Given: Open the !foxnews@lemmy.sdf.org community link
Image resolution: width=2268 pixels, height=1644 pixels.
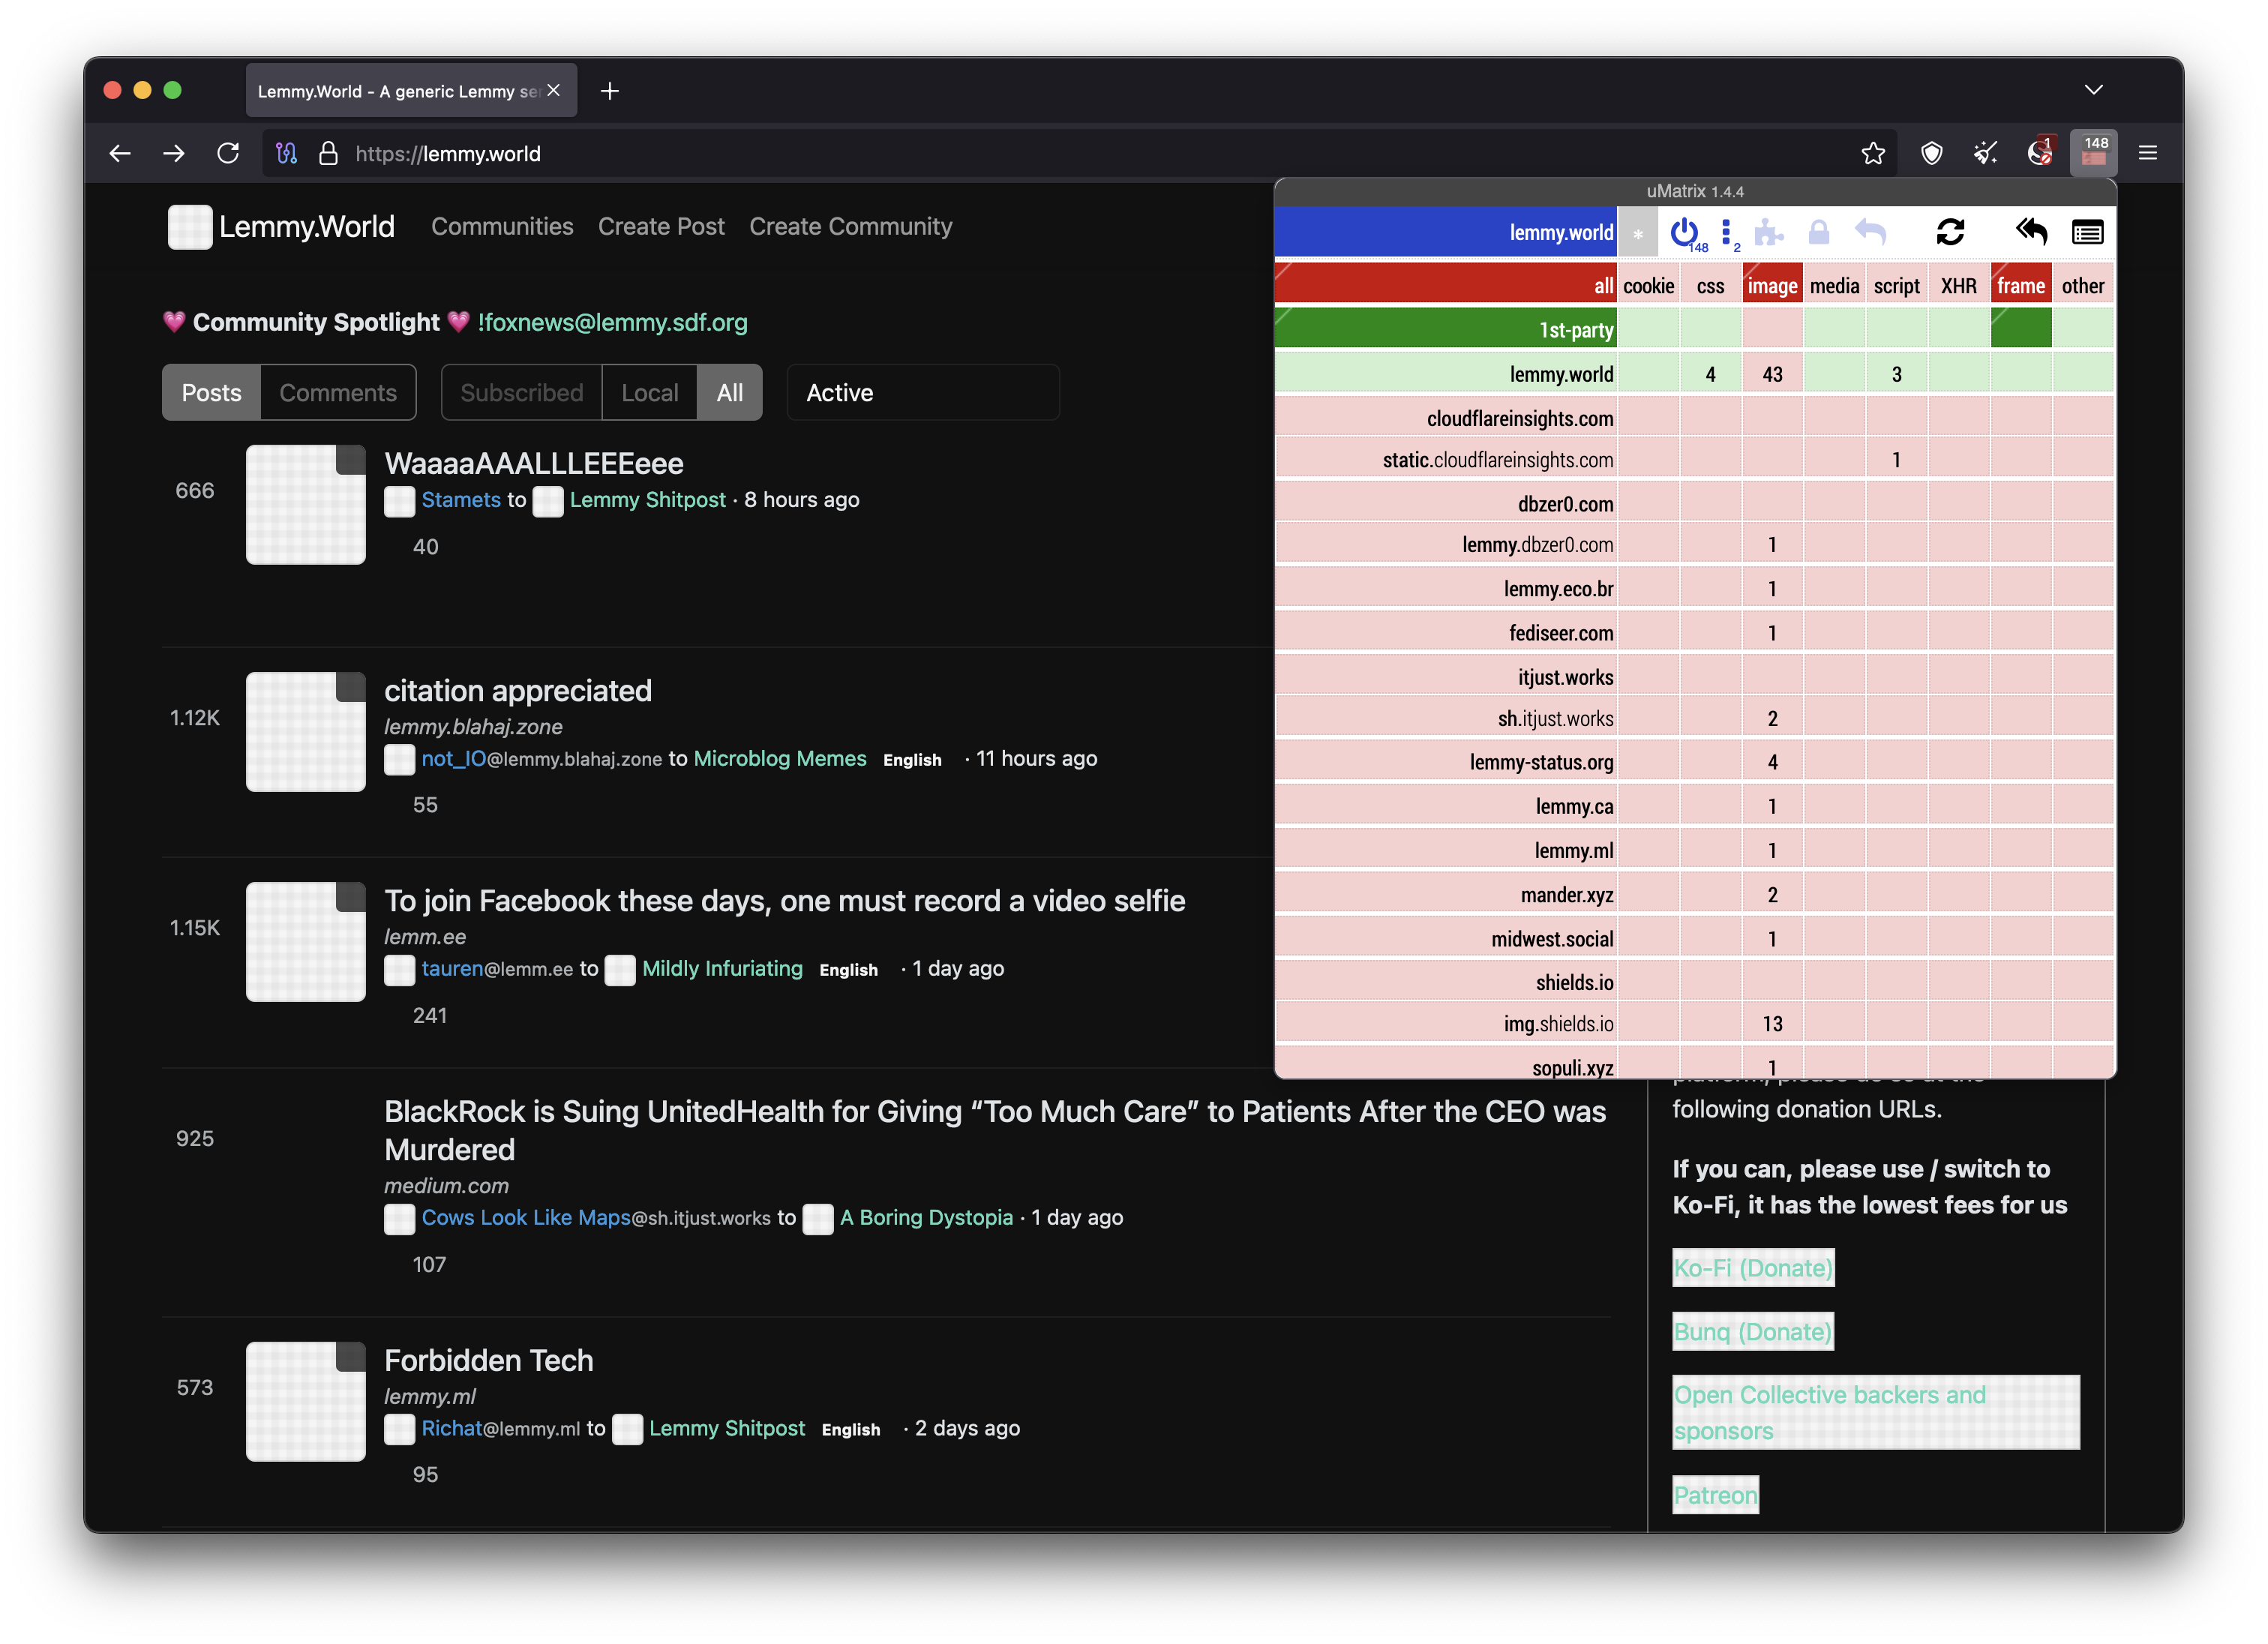Looking at the screenshot, I should [613, 322].
